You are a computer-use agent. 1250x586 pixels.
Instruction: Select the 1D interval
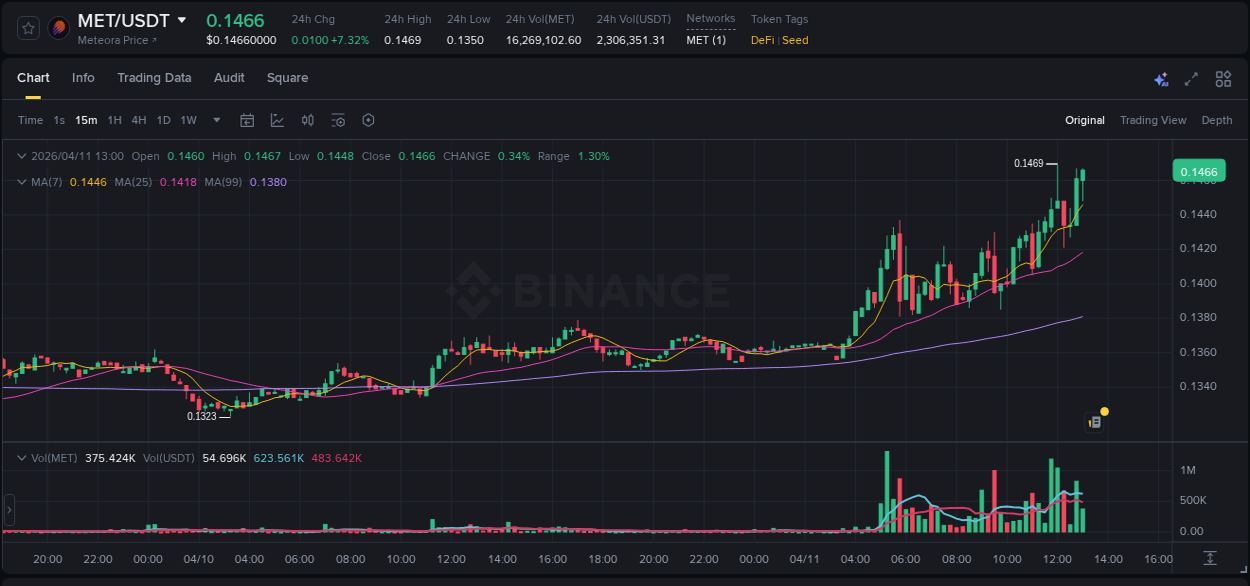coord(163,120)
